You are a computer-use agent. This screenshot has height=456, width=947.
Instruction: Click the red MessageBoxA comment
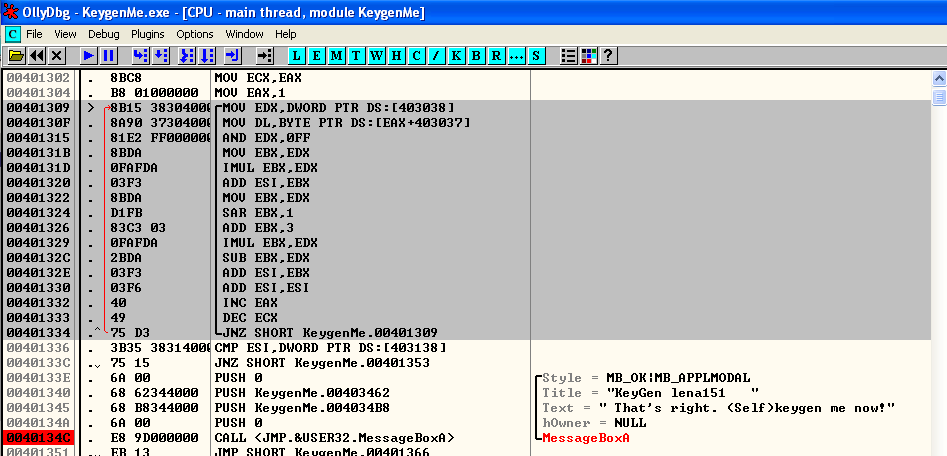tap(586, 438)
